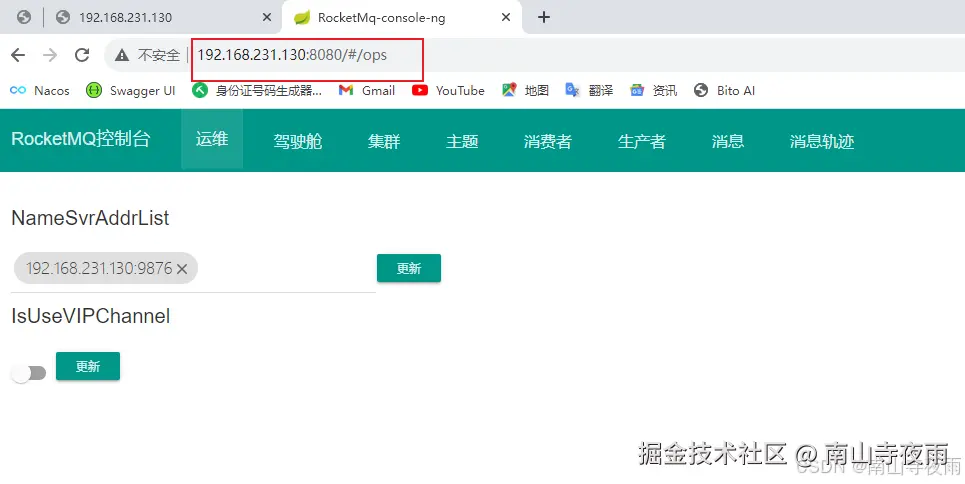This screenshot has height=484, width=965.
Task: Open the Bito AI bookmark
Action: (x=724, y=91)
